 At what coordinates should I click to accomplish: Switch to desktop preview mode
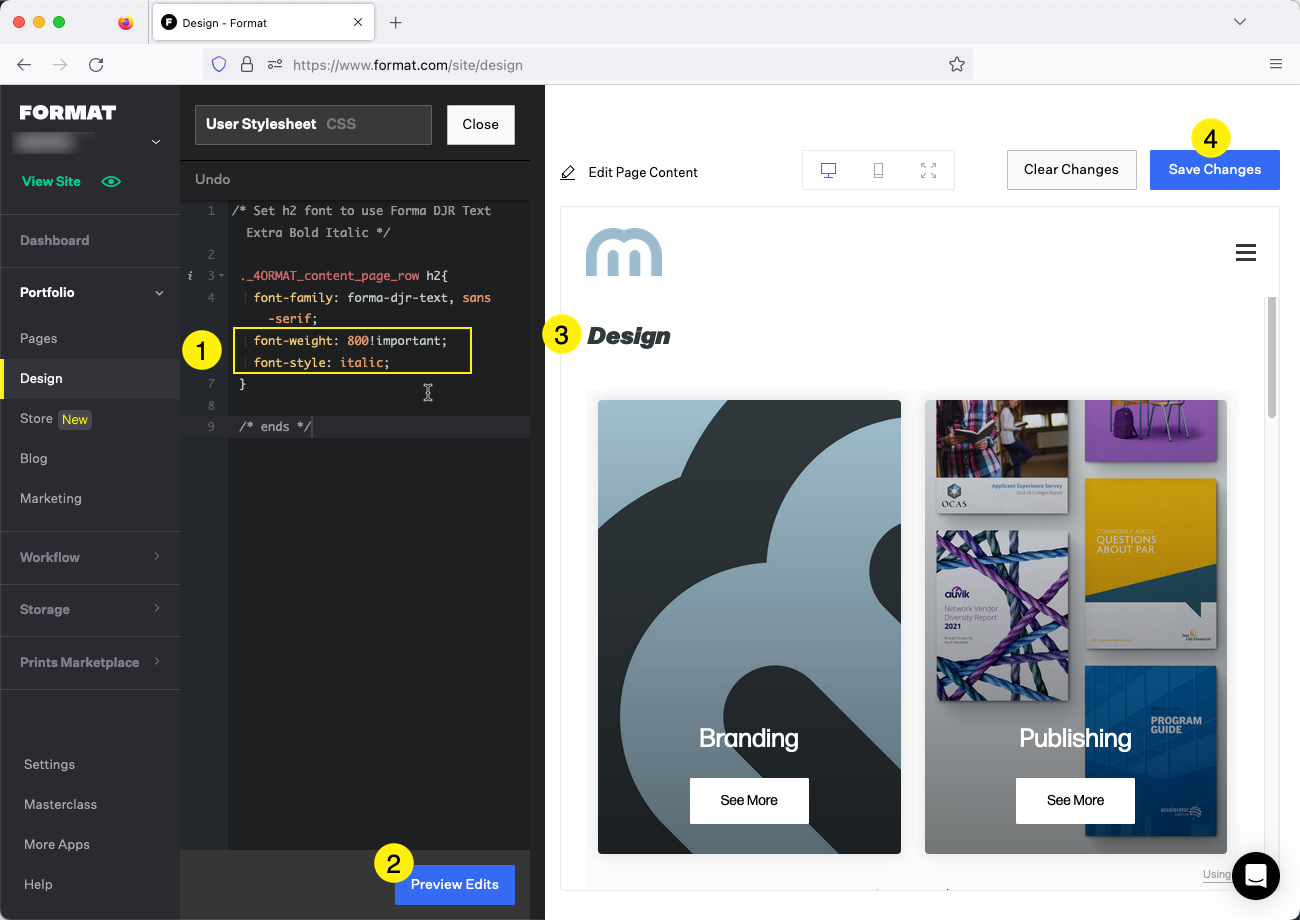828,170
